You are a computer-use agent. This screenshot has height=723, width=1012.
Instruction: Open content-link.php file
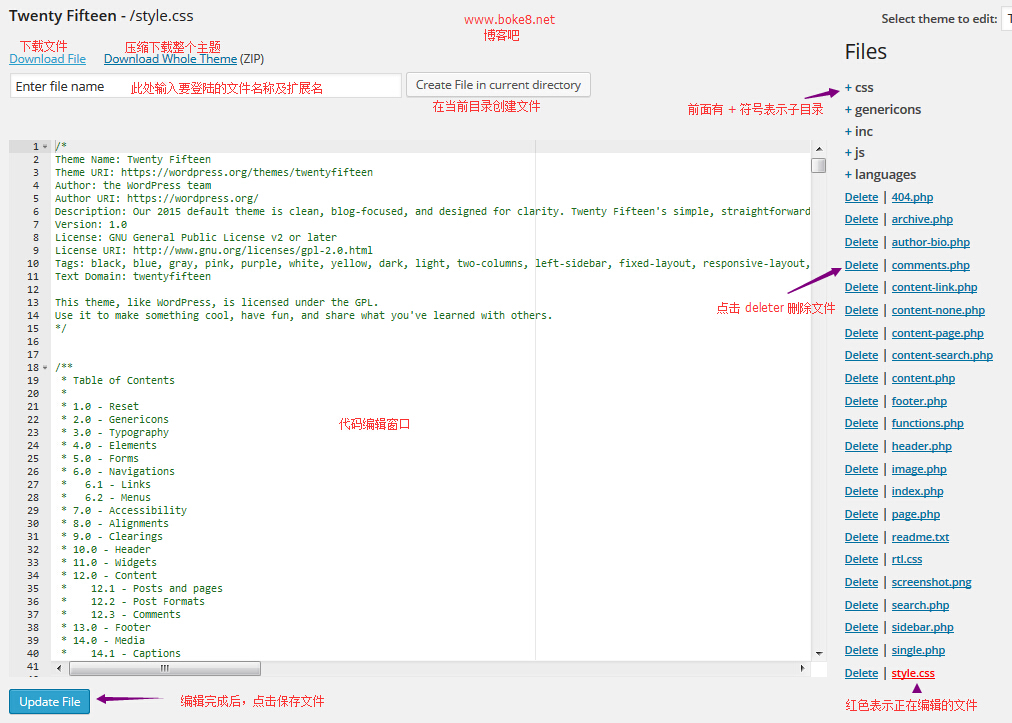[934, 287]
